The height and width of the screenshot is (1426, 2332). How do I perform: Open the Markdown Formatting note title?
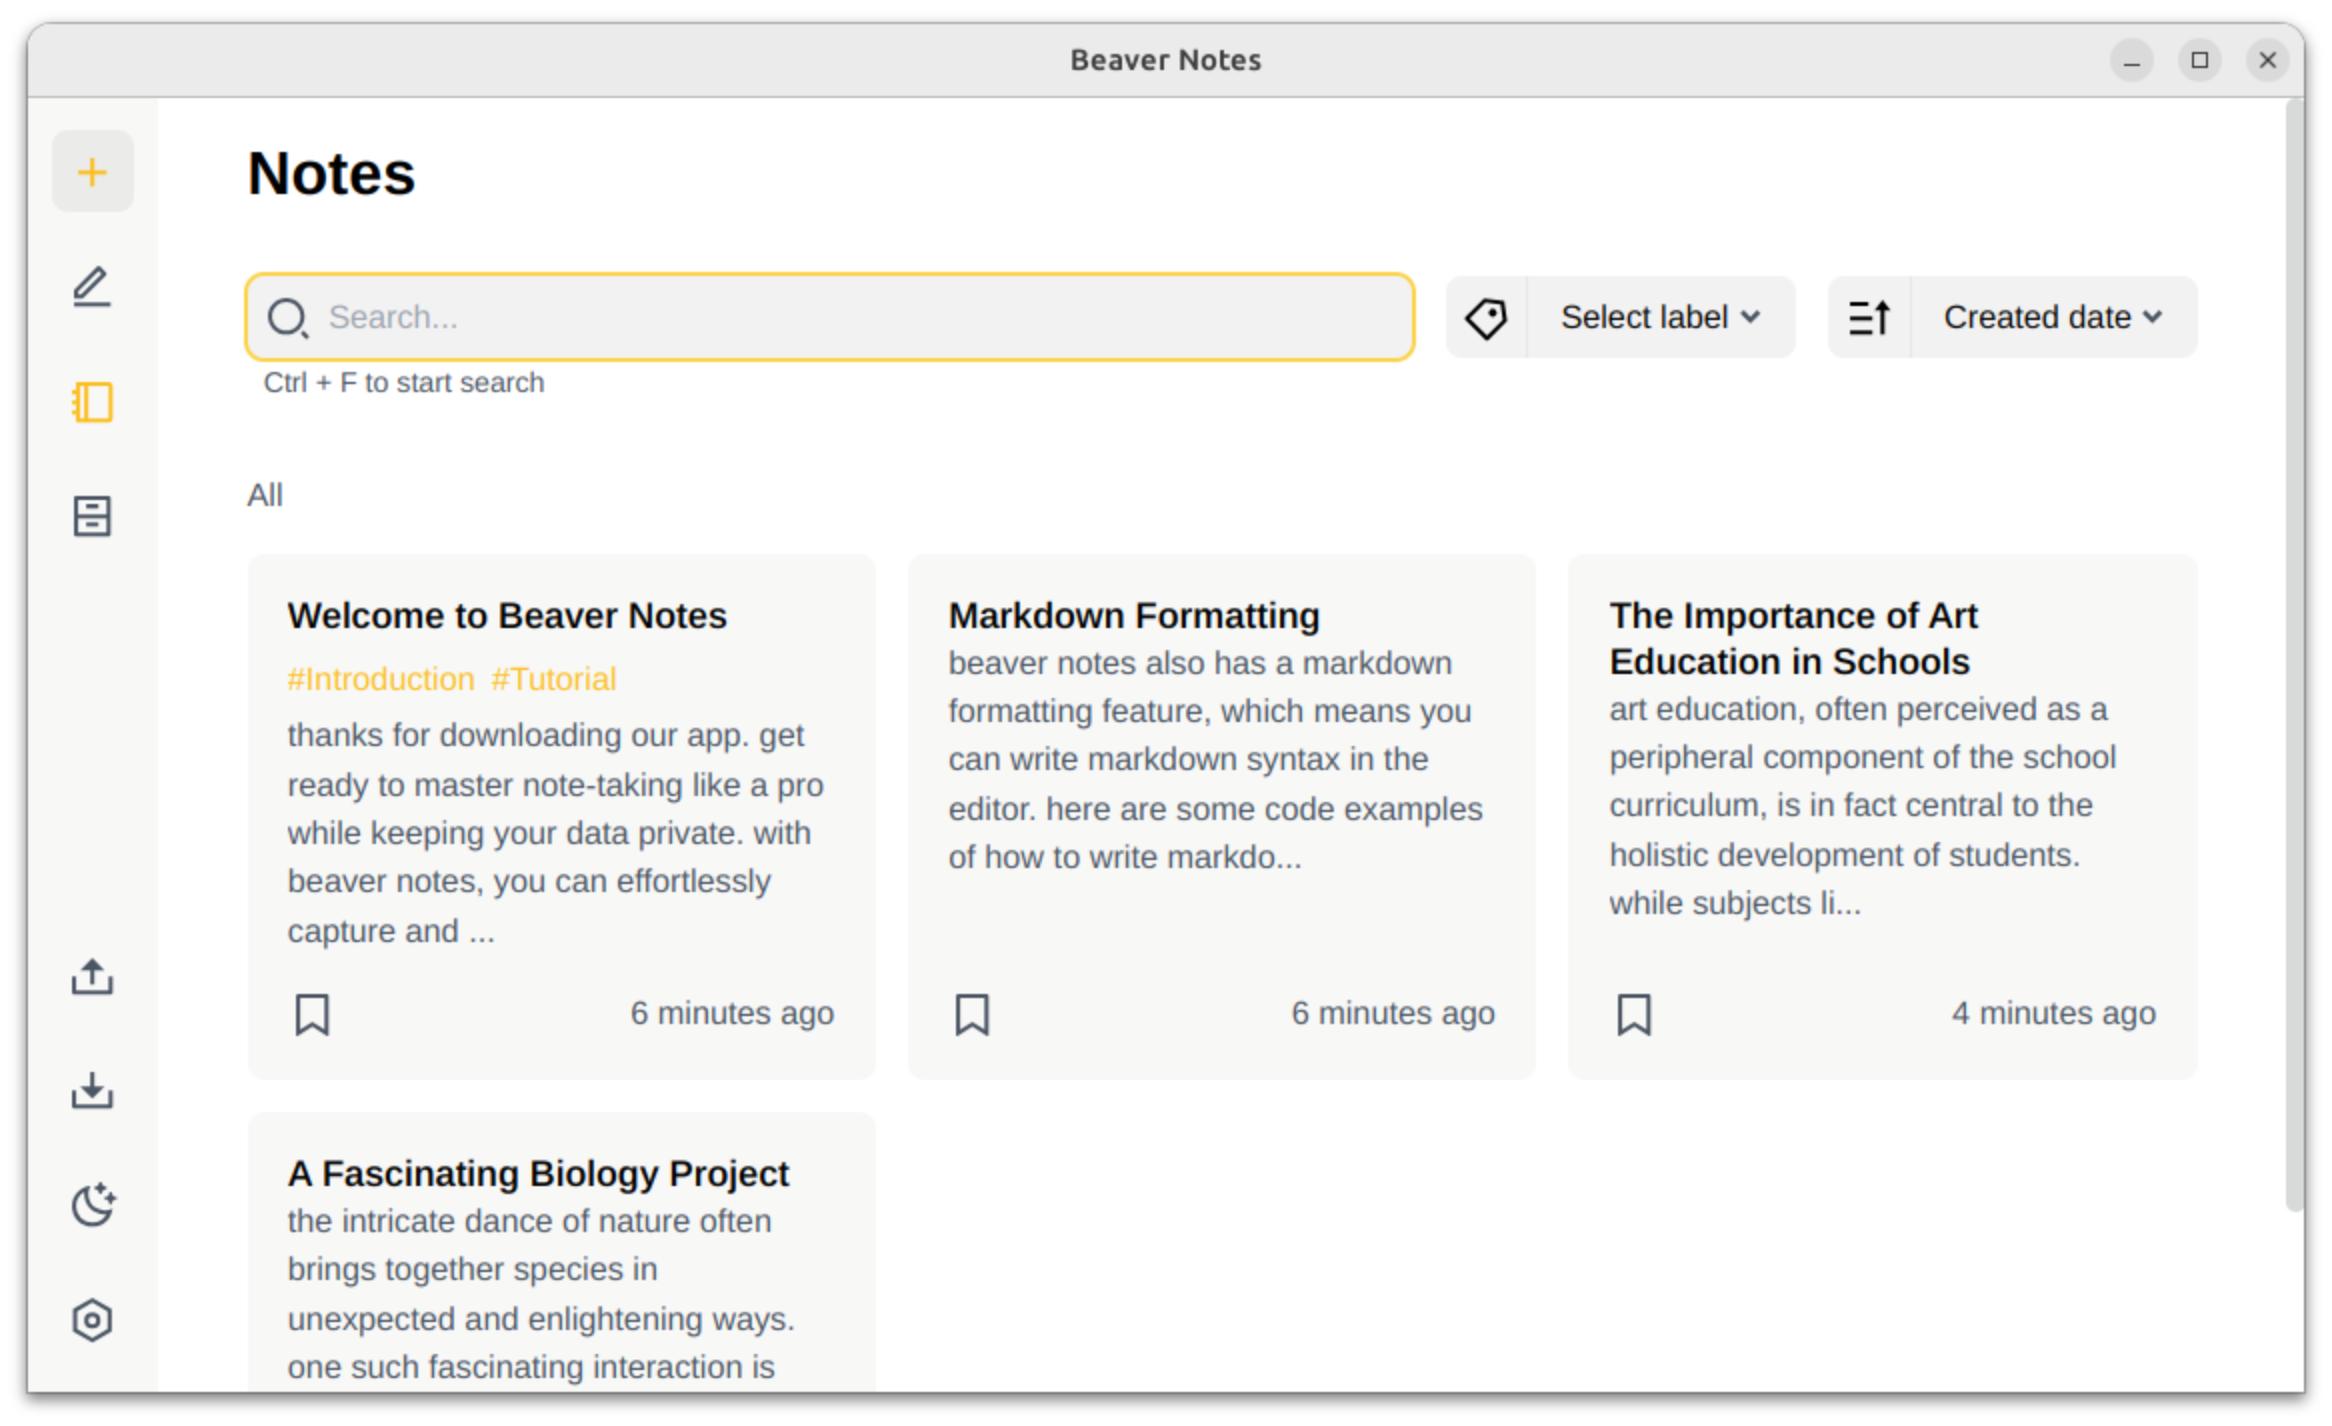[x=1134, y=615]
